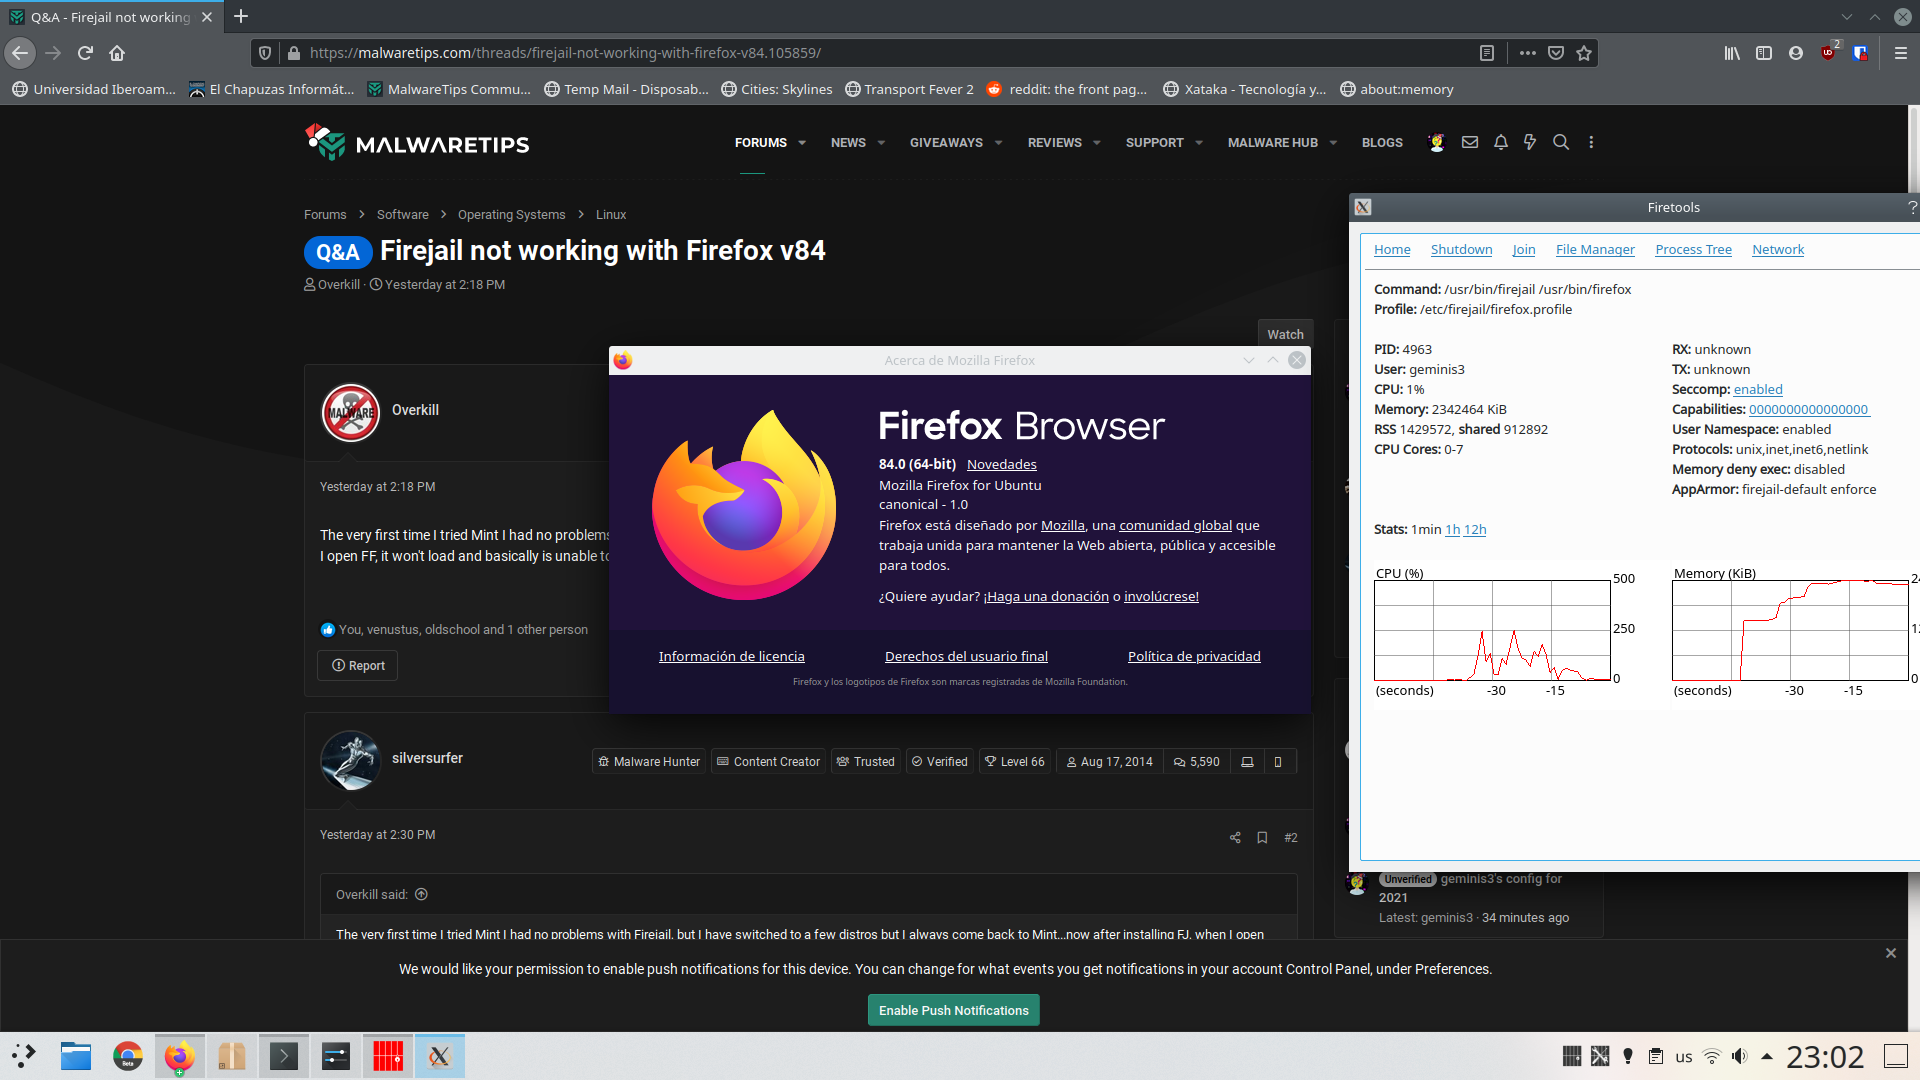
Task: Expand the MALWARE HUB dropdown arrow
Action: click(1333, 143)
